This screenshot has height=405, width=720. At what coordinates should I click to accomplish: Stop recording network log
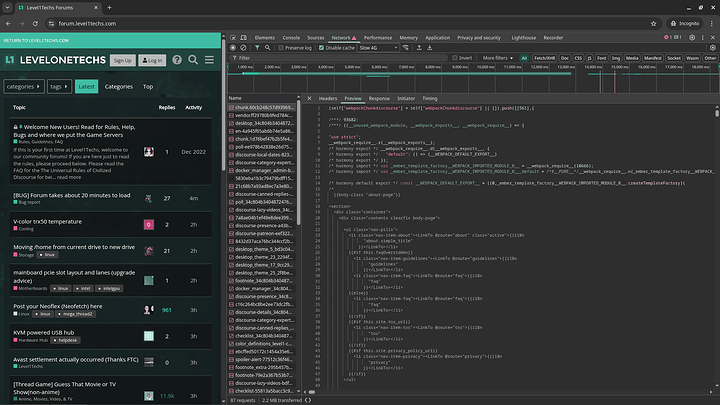[x=233, y=47]
